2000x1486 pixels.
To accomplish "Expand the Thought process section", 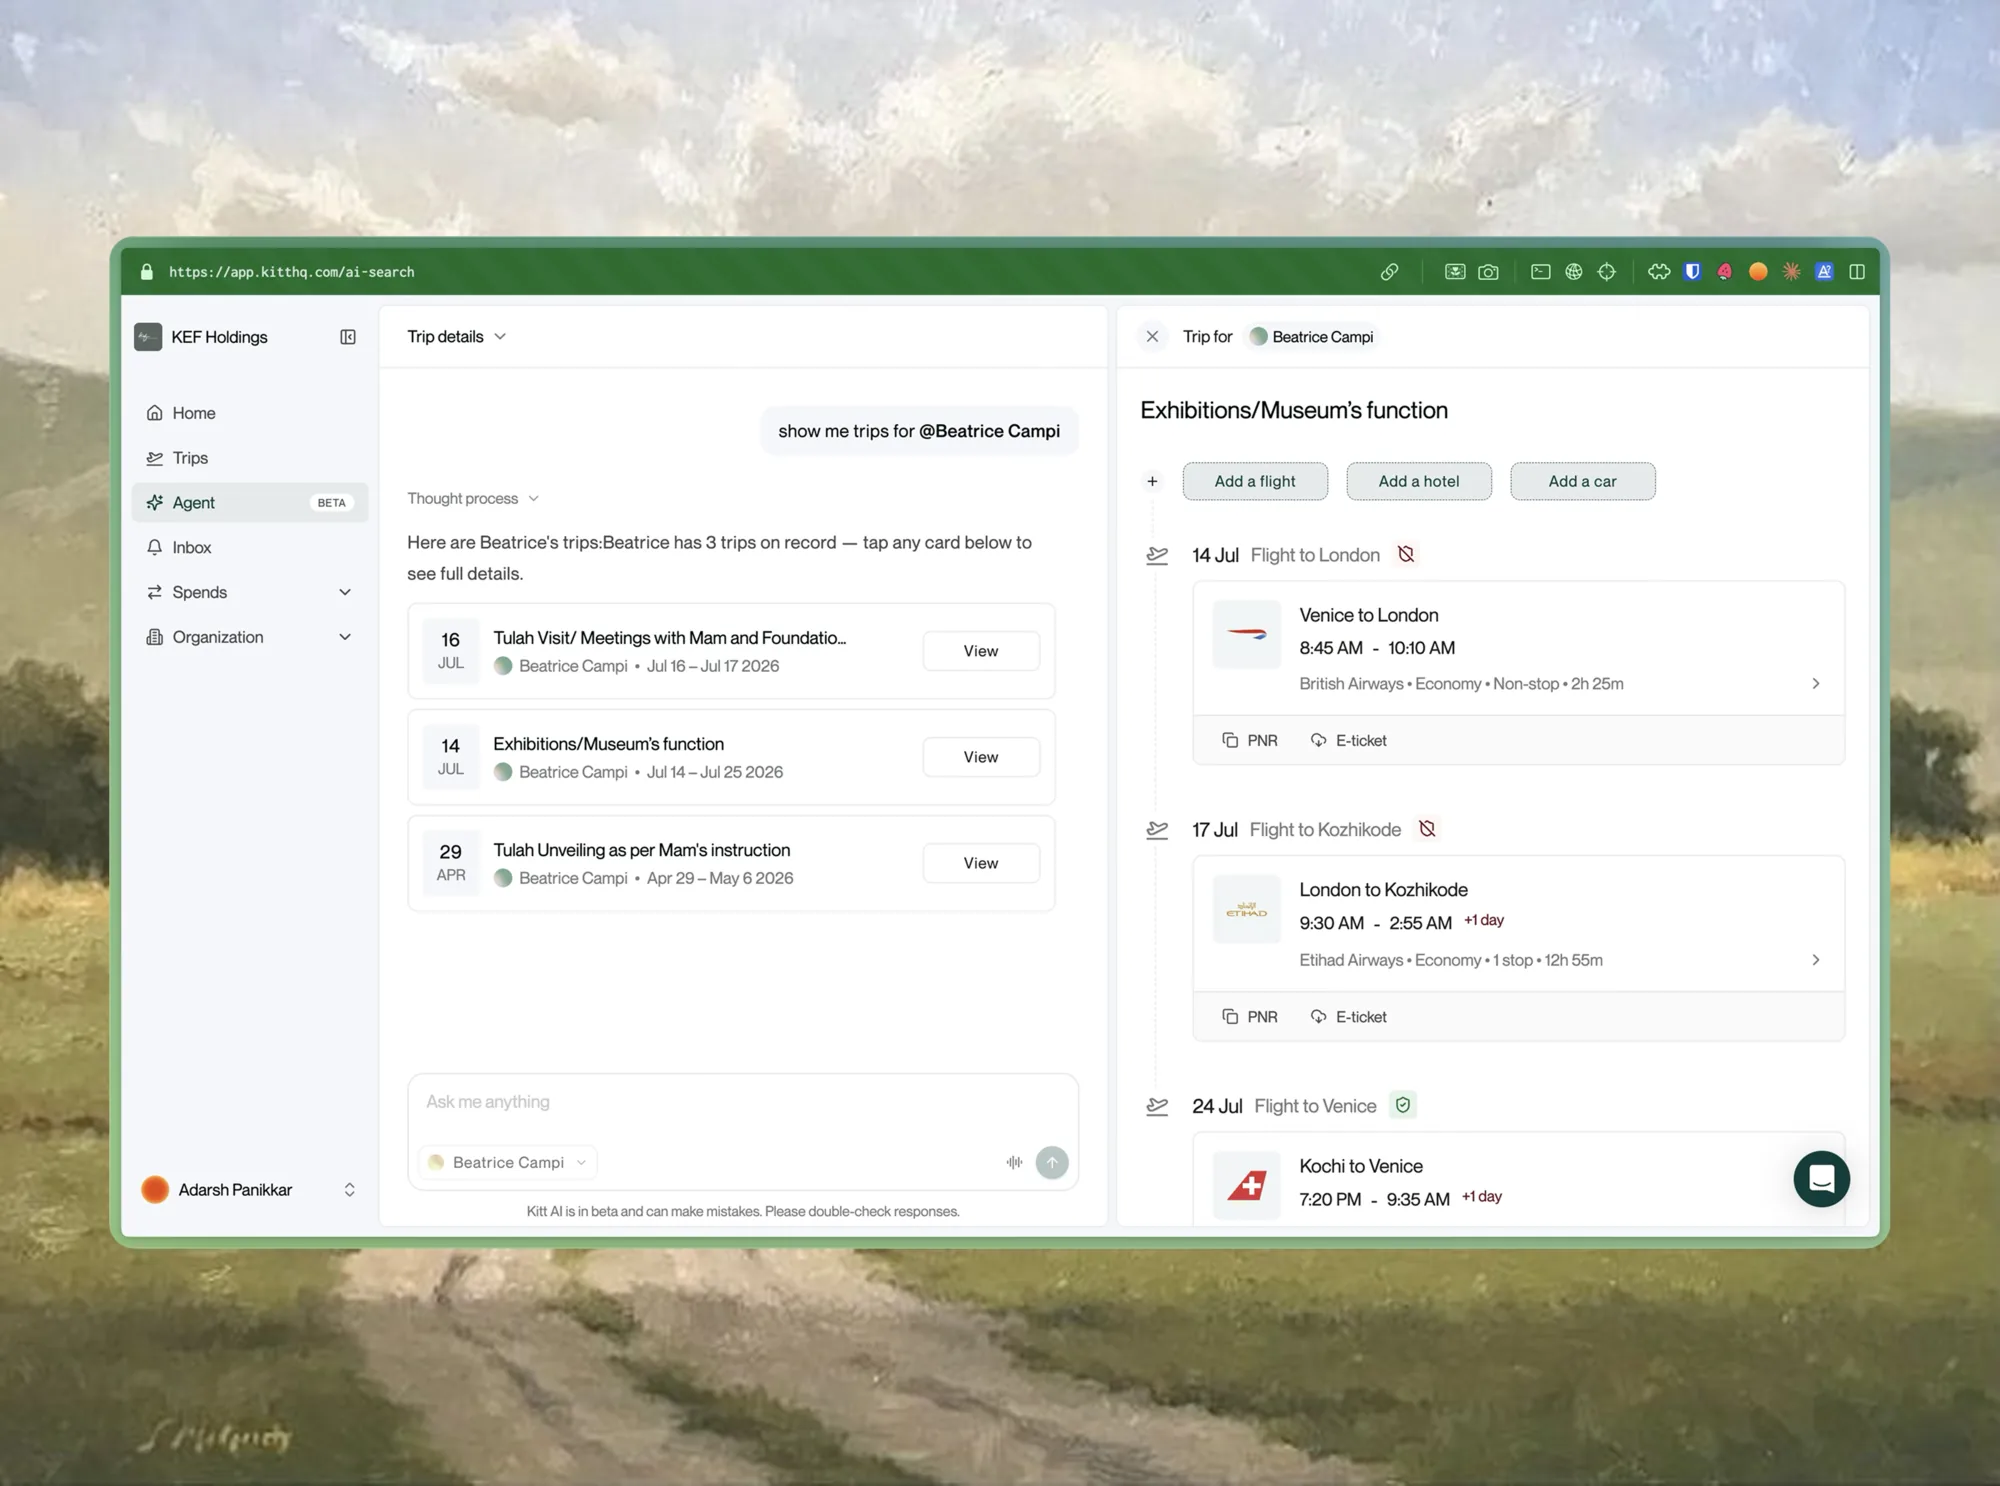I will (x=473, y=498).
